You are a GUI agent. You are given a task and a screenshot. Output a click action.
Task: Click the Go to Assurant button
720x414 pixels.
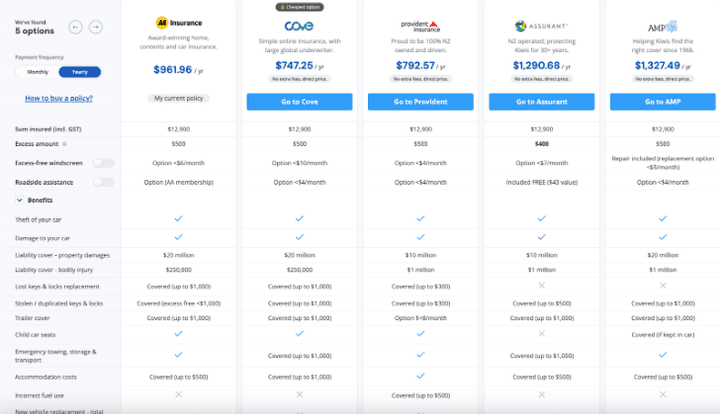(542, 102)
